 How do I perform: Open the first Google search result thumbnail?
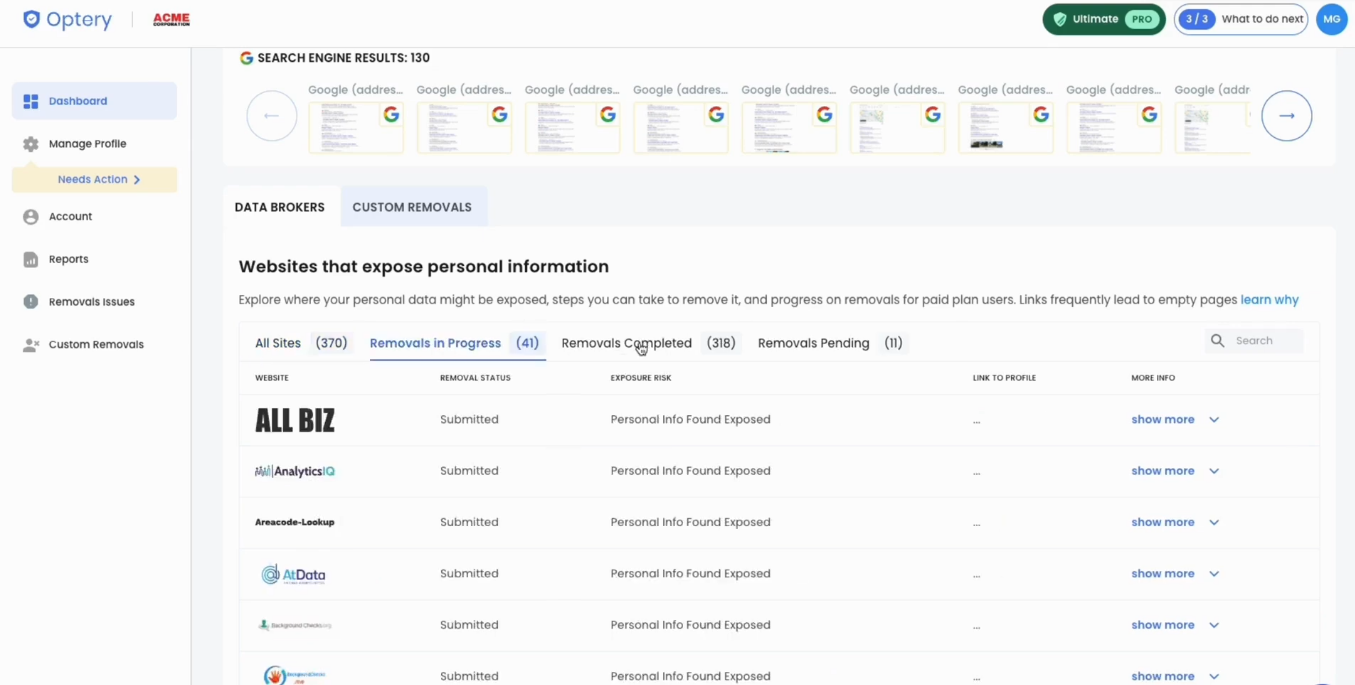[x=356, y=127]
